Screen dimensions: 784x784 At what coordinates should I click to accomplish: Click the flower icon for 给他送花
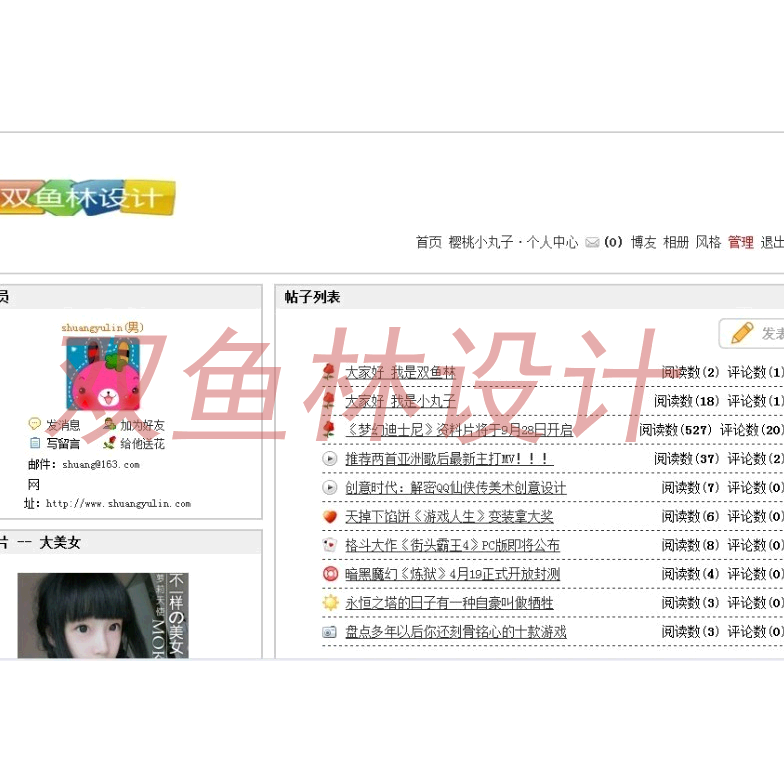tap(110, 442)
